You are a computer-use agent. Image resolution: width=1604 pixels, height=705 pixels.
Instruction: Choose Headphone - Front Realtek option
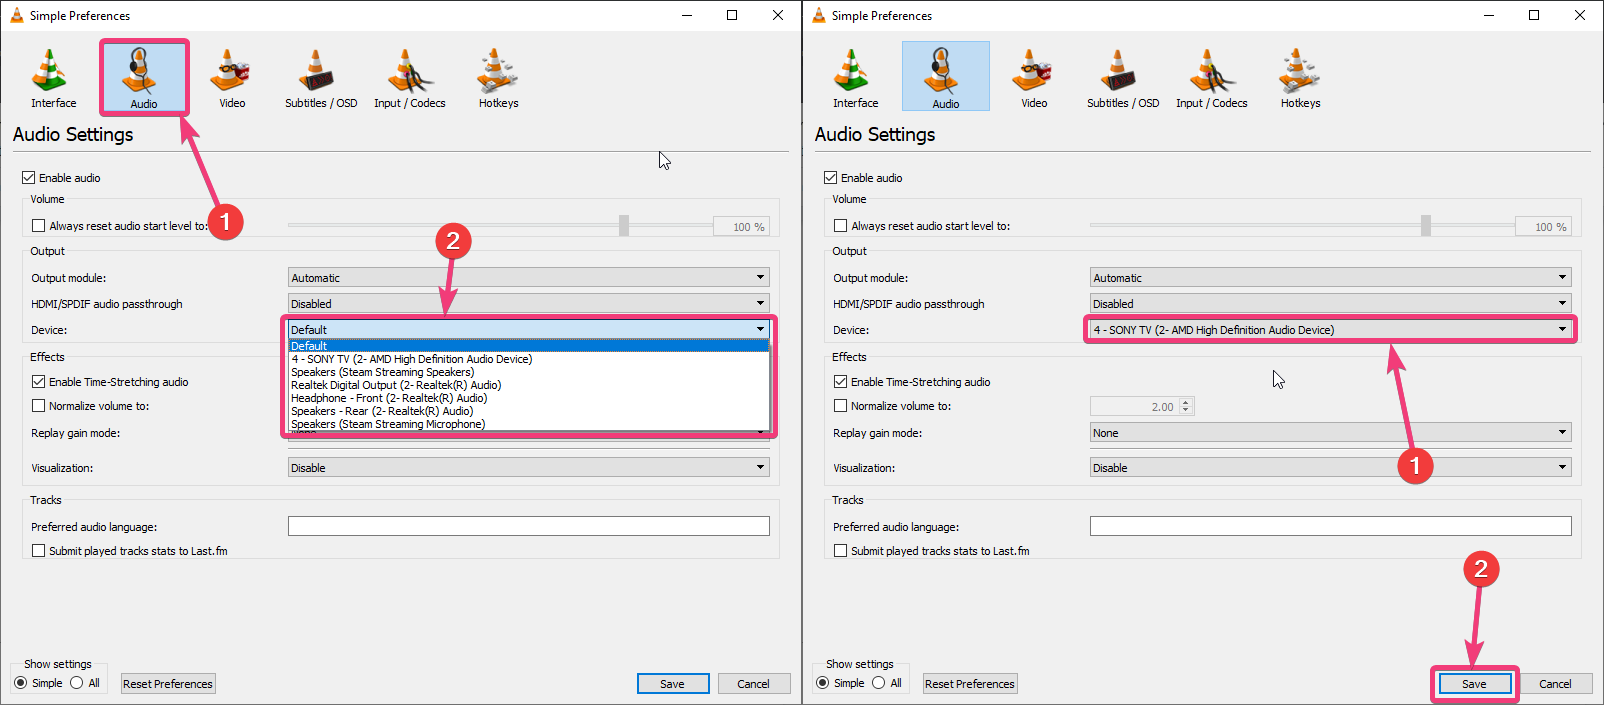coord(528,398)
